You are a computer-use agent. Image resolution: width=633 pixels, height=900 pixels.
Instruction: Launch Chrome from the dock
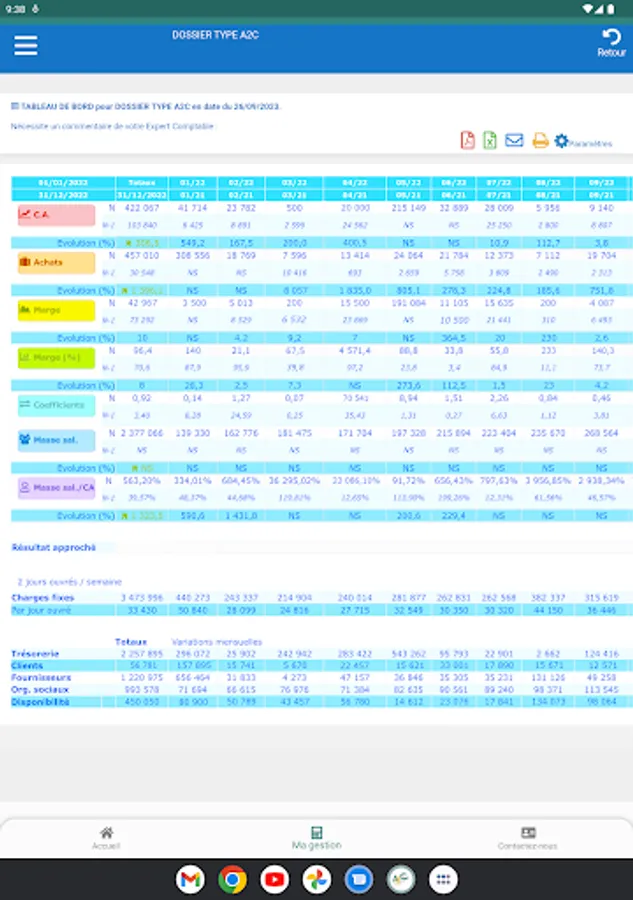(232, 879)
